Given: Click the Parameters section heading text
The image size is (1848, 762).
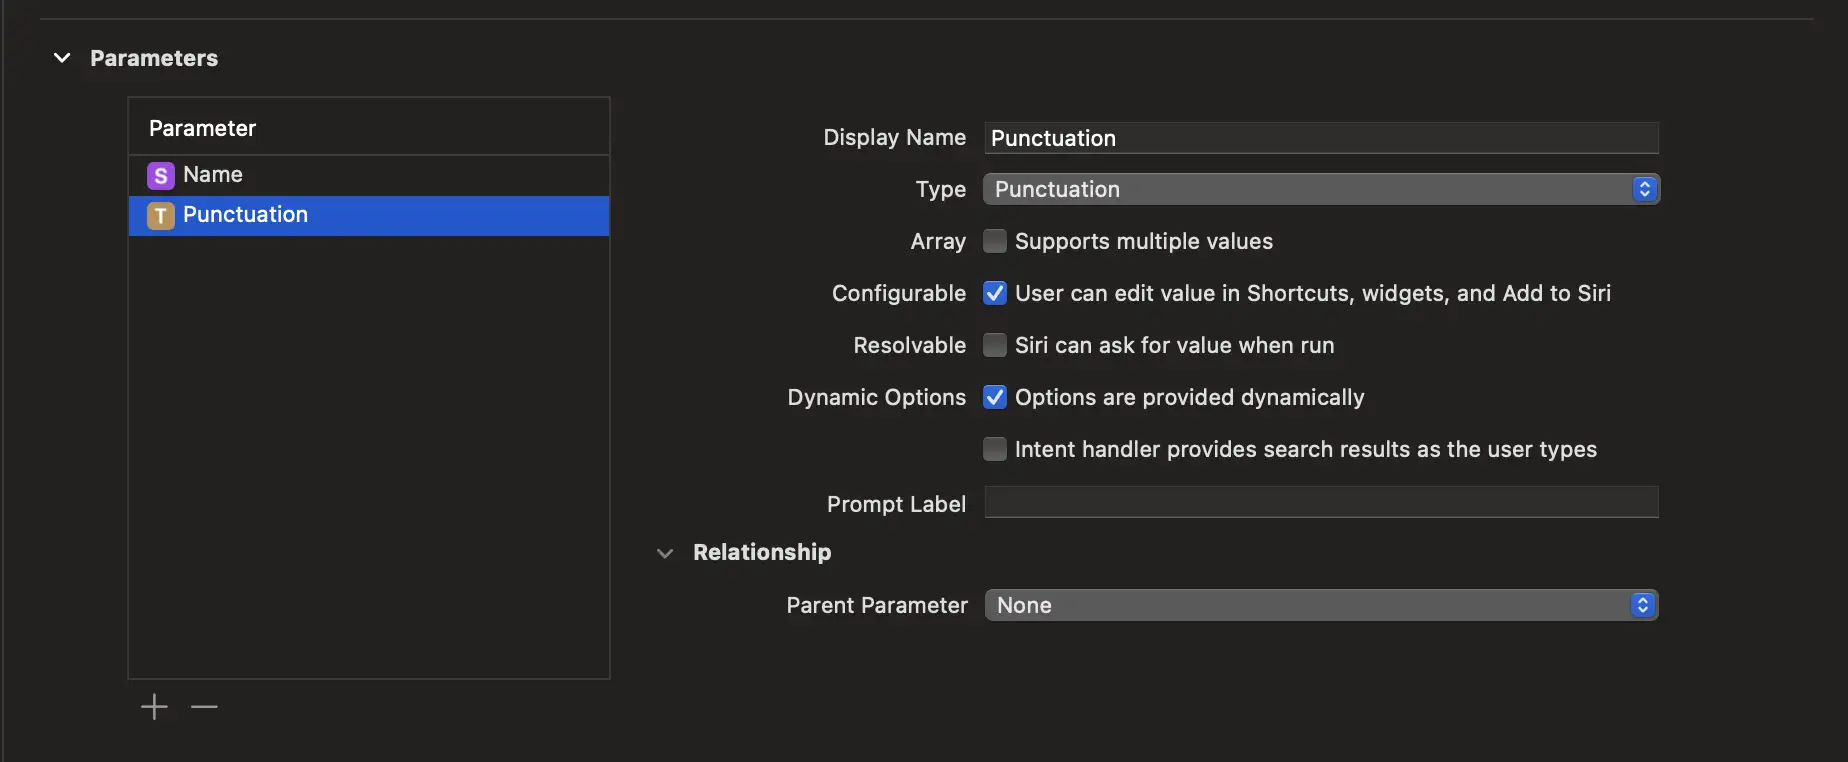Looking at the screenshot, I should 154,58.
